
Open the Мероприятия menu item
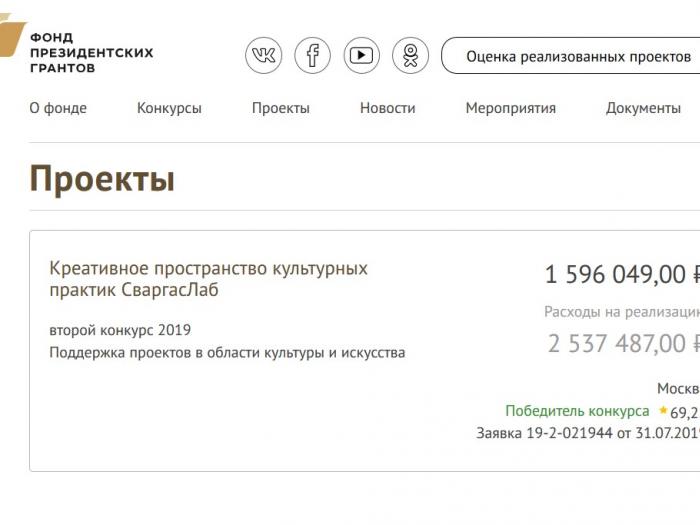pos(511,108)
